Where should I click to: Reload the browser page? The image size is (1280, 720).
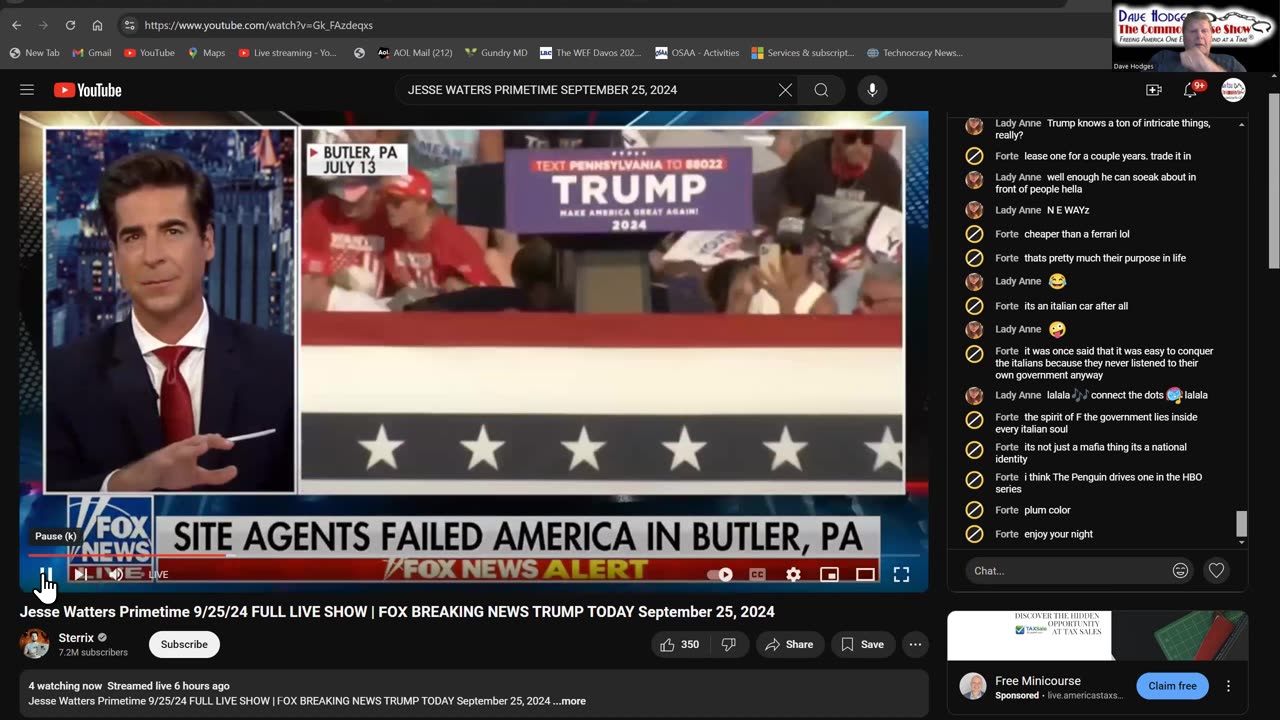[70, 25]
